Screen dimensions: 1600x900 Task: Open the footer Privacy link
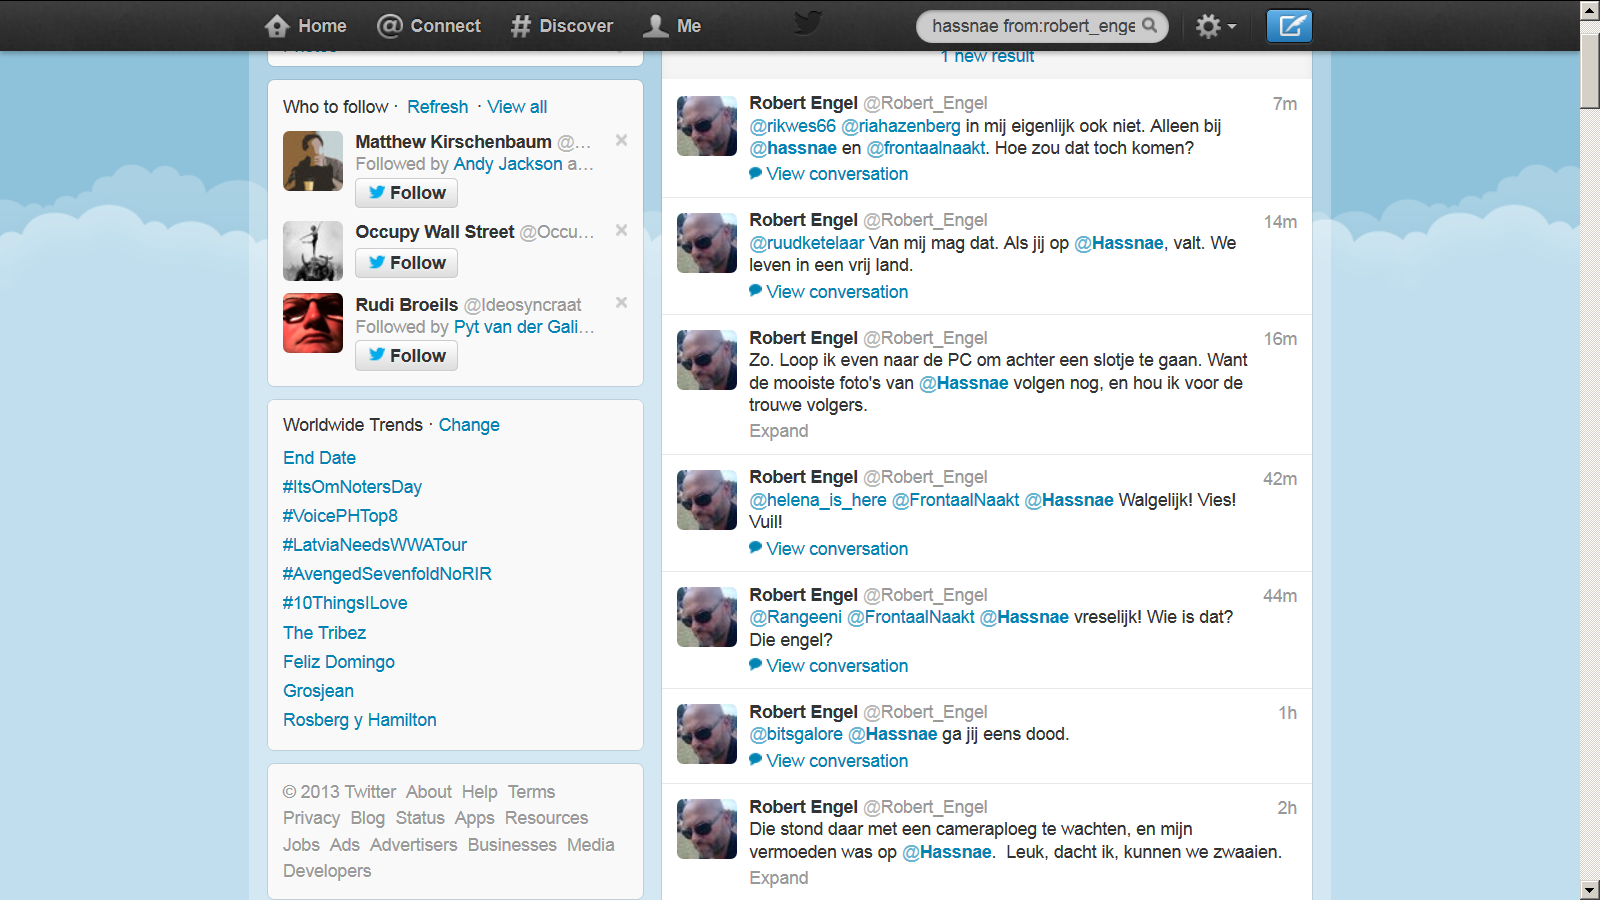(311, 818)
